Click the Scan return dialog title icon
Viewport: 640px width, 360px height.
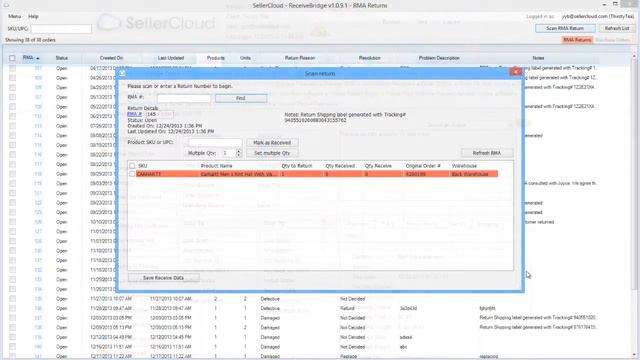coord(122,73)
